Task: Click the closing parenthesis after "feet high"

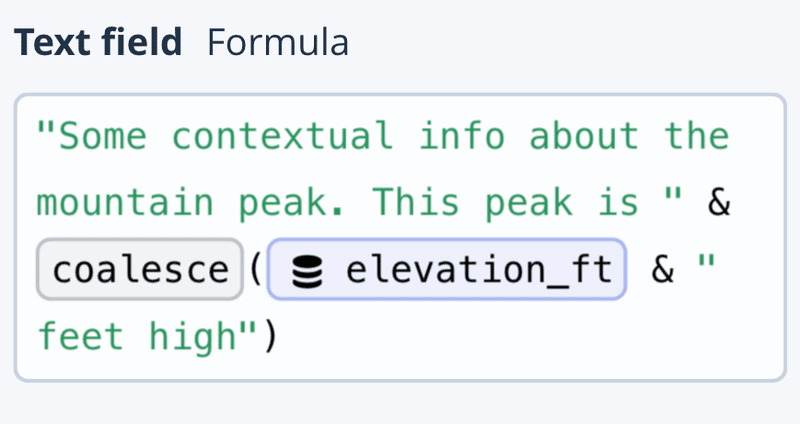Action: click(x=270, y=337)
